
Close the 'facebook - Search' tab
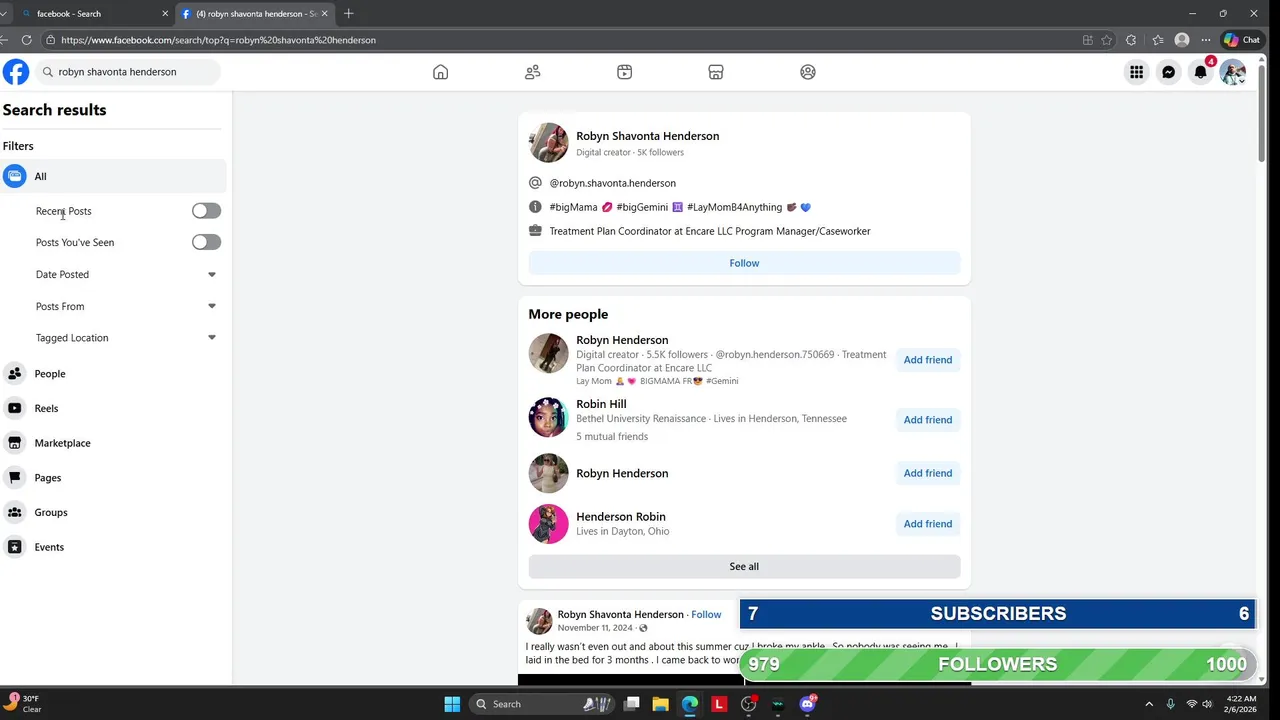coord(165,14)
